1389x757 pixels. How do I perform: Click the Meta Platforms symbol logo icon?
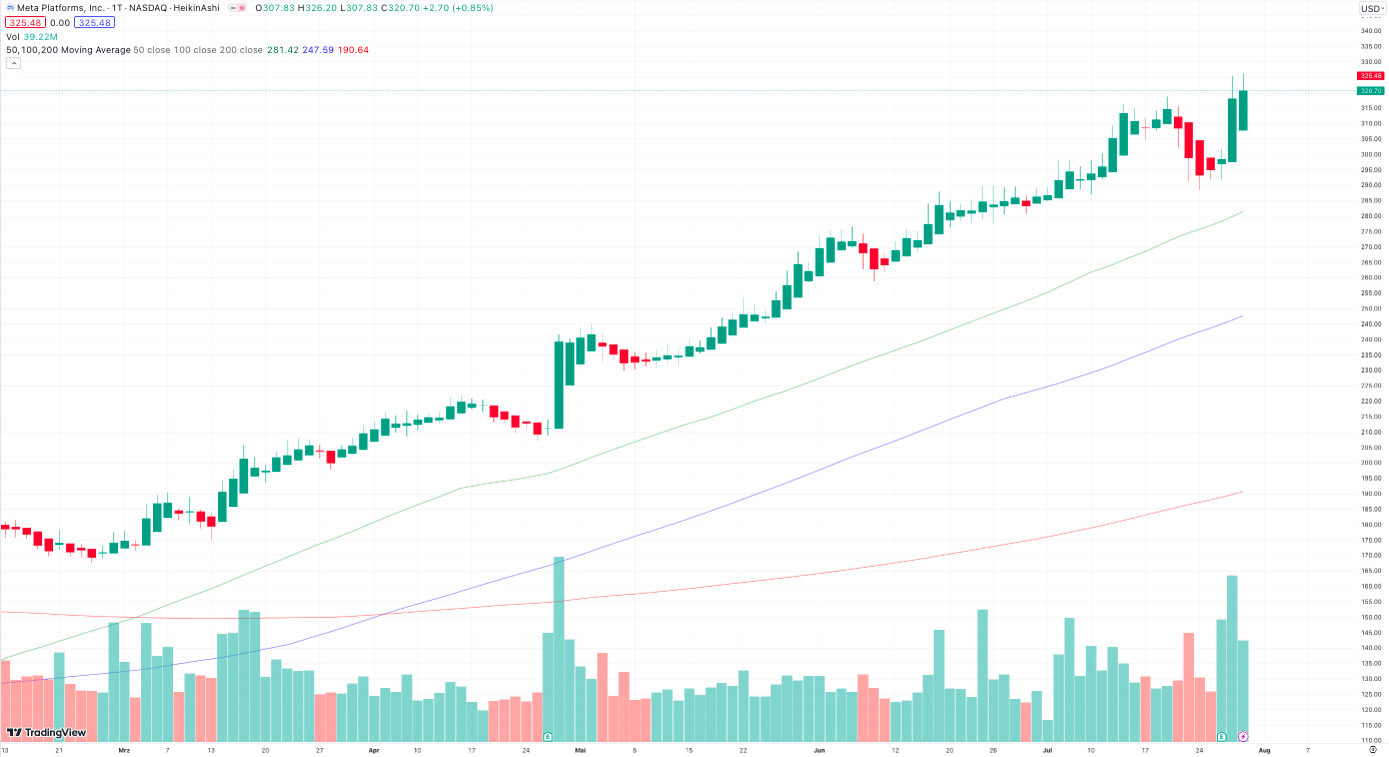10,8
